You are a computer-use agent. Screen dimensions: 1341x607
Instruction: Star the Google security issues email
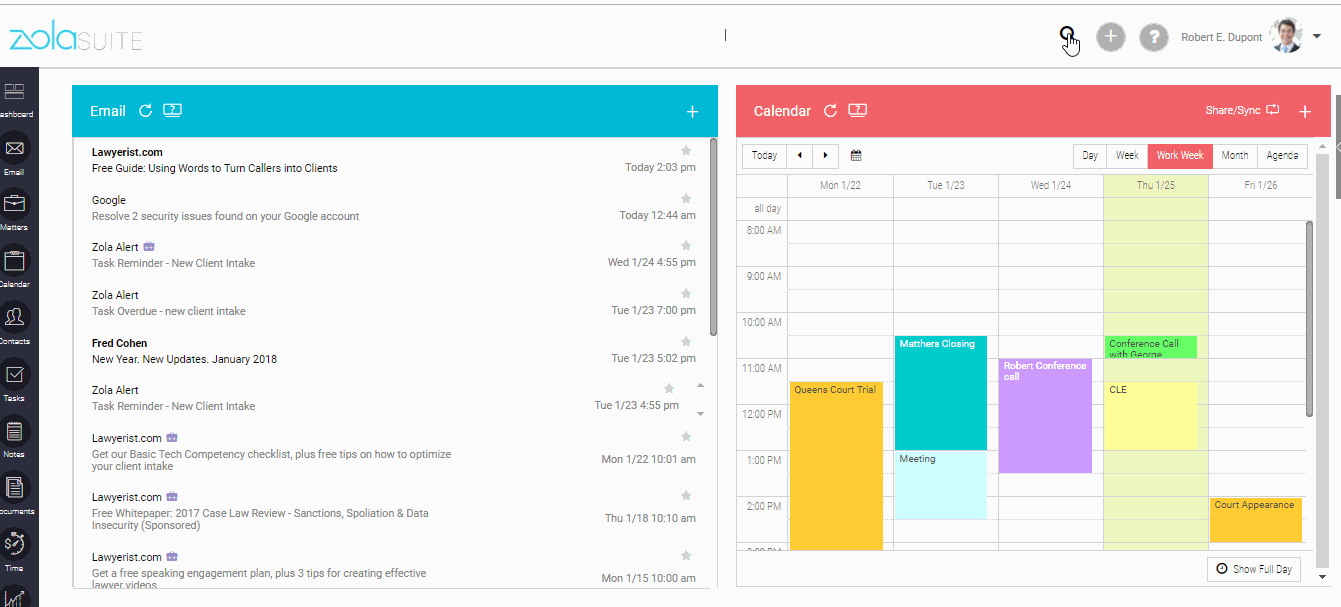coord(686,198)
